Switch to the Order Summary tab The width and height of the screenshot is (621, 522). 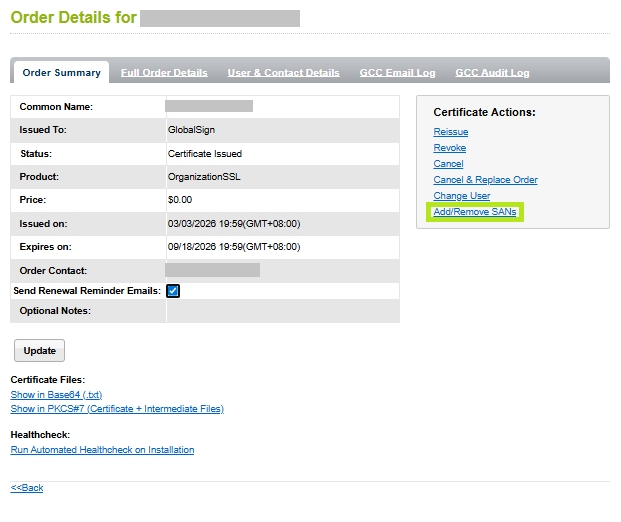(x=61, y=73)
